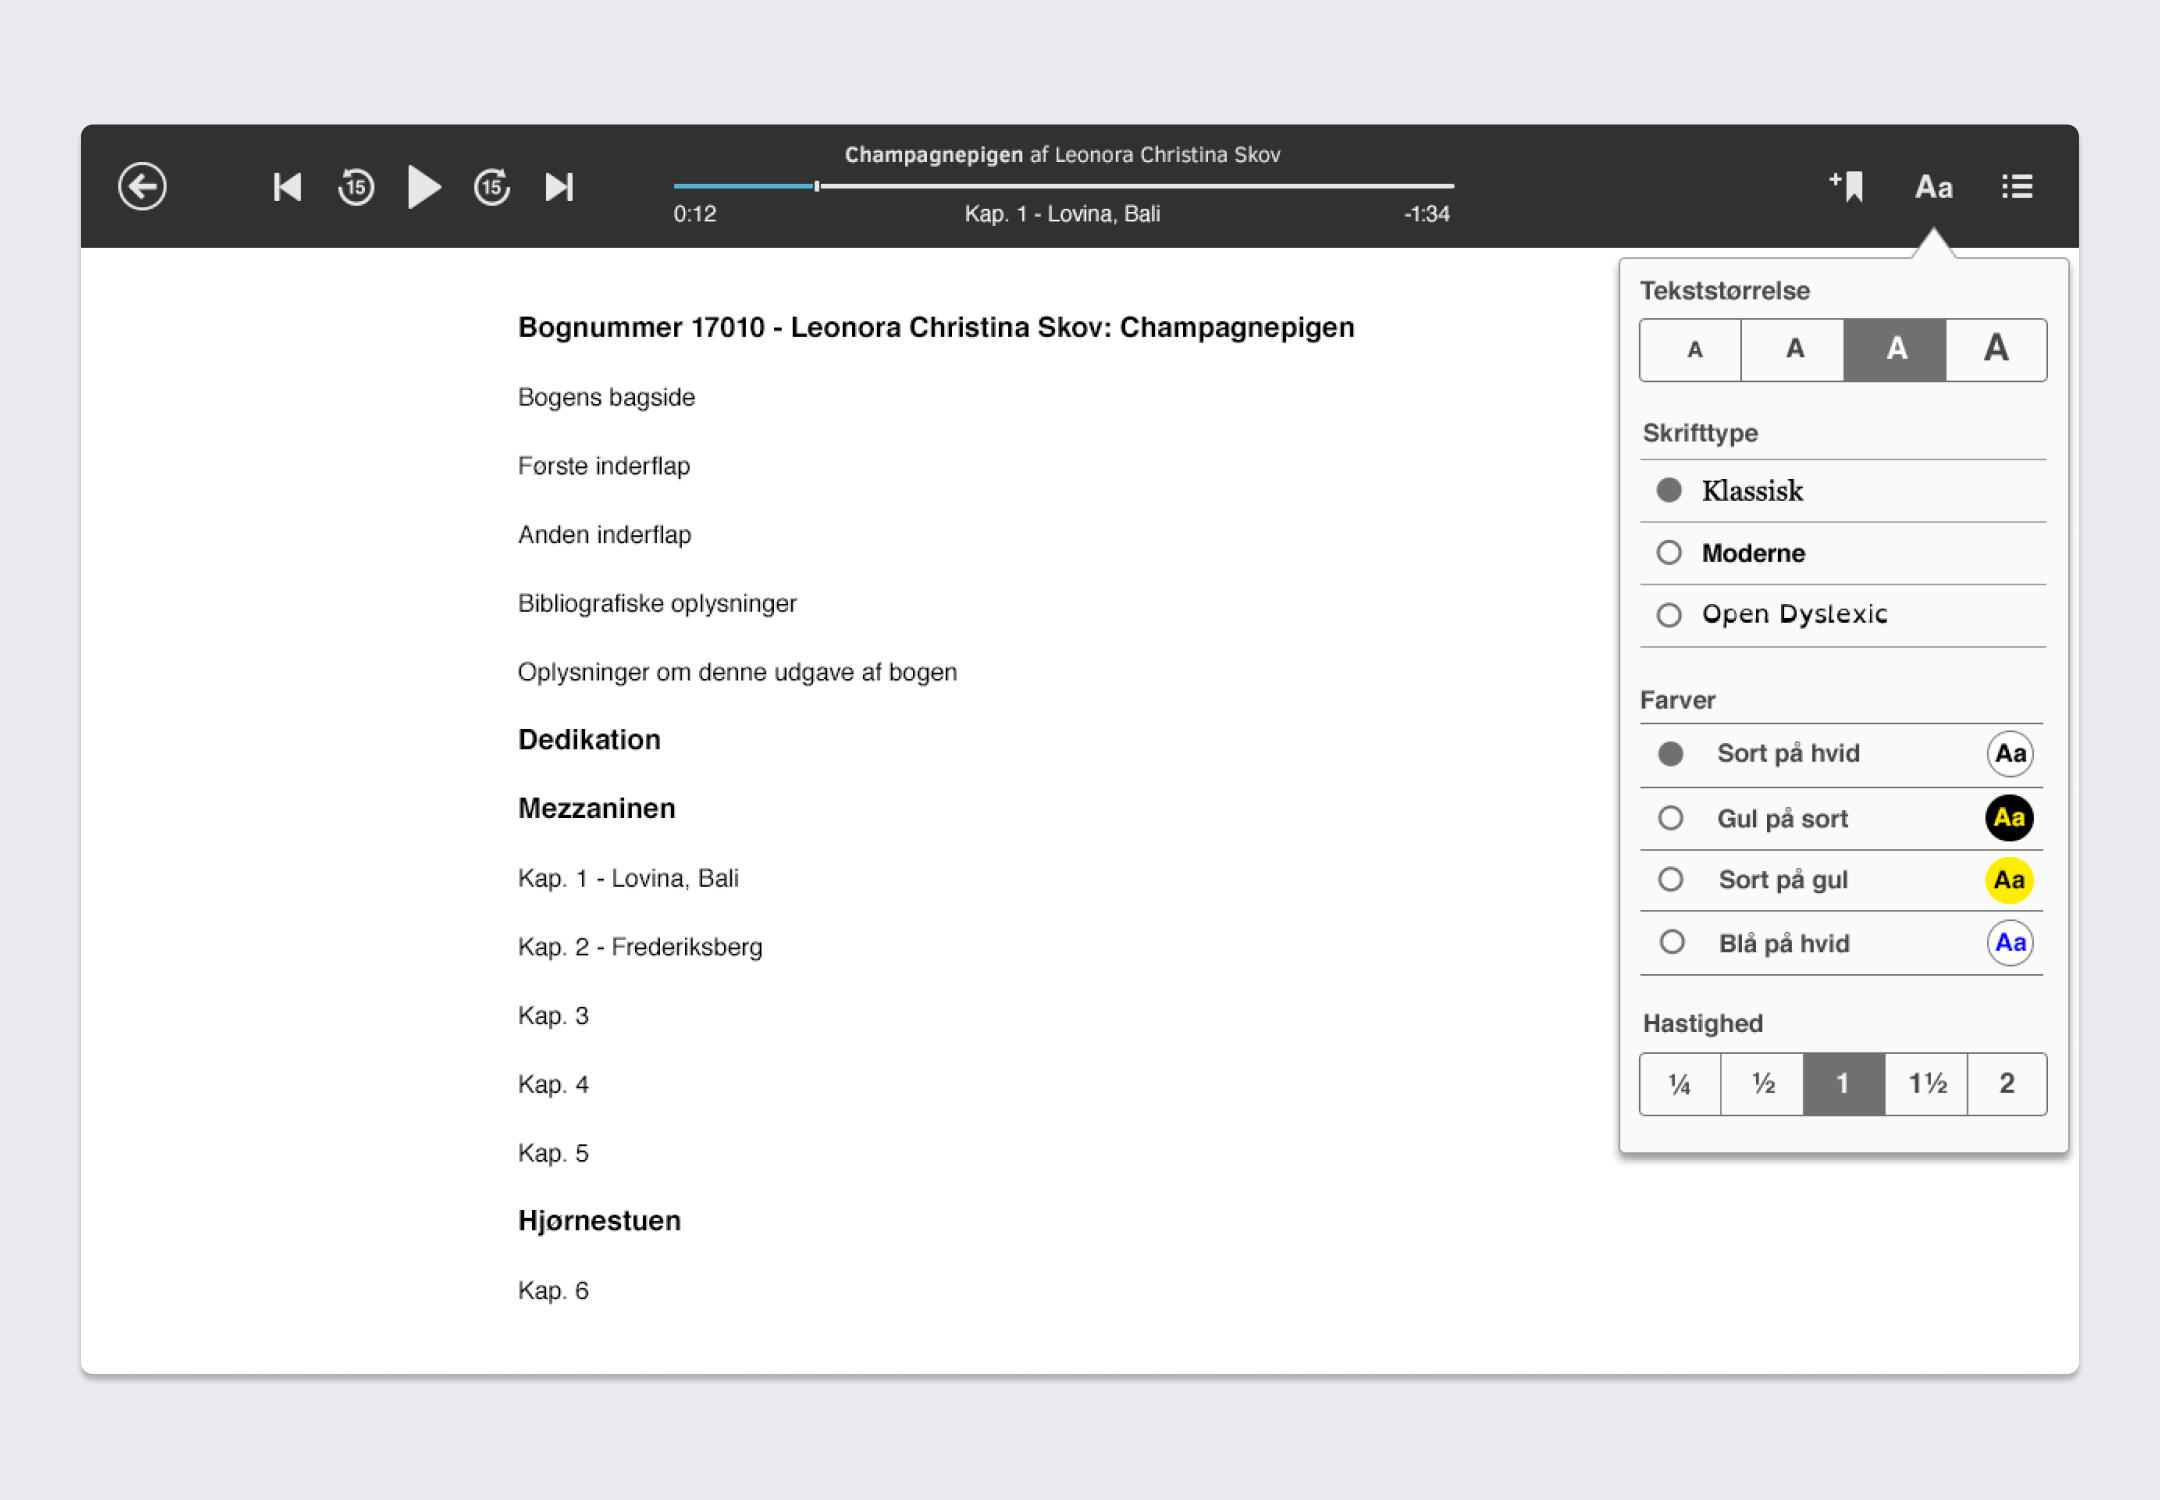This screenshot has height=1500, width=2160.
Task: Click the remaining time -1:34
Action: pyautogui.click(x=1426, y=214)
